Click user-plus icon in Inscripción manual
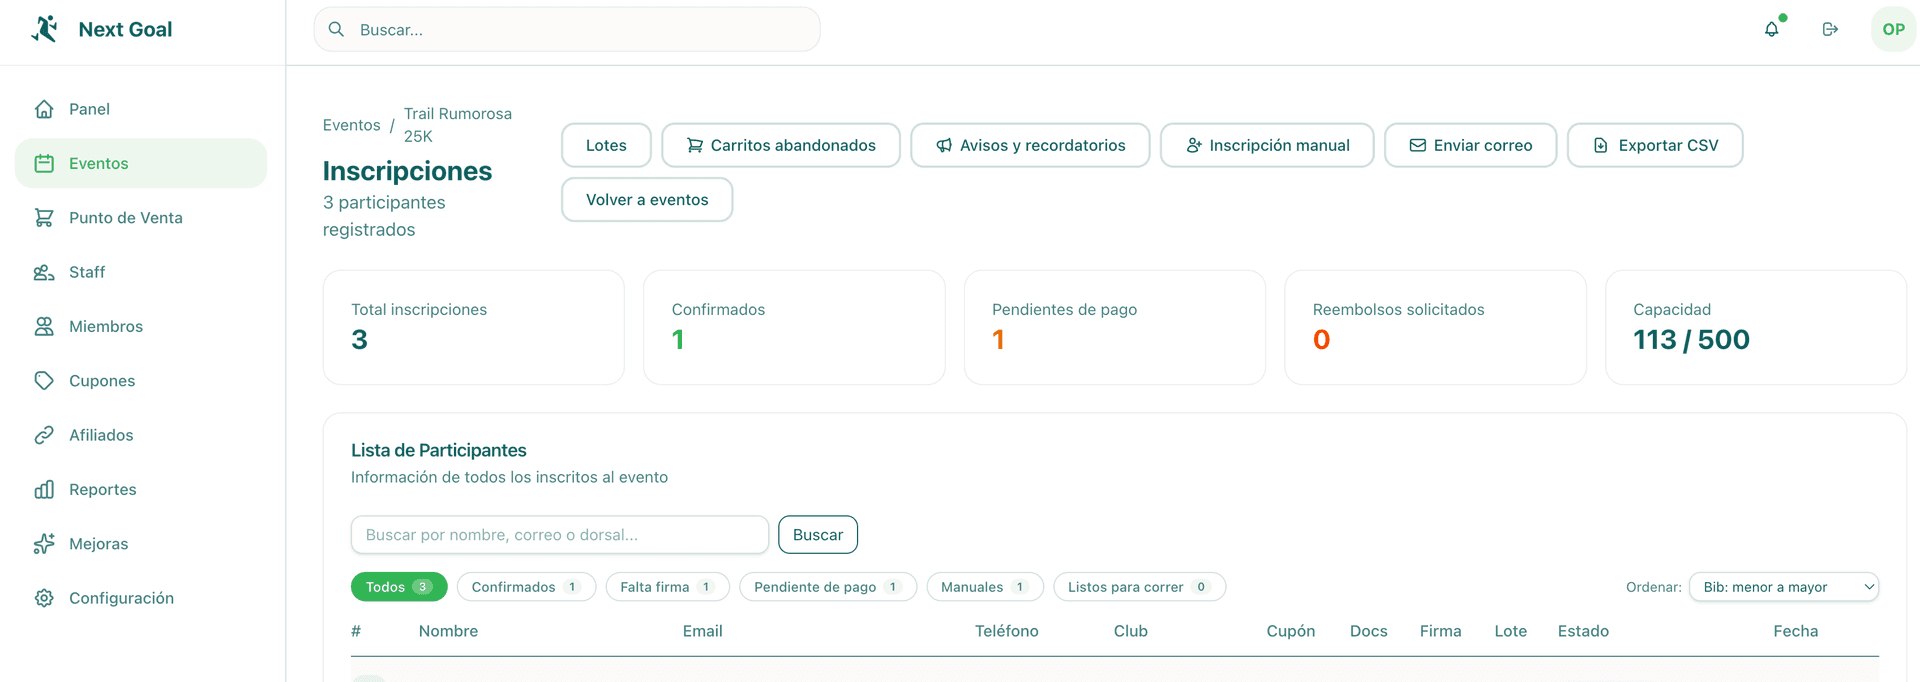 (1194, 145)
